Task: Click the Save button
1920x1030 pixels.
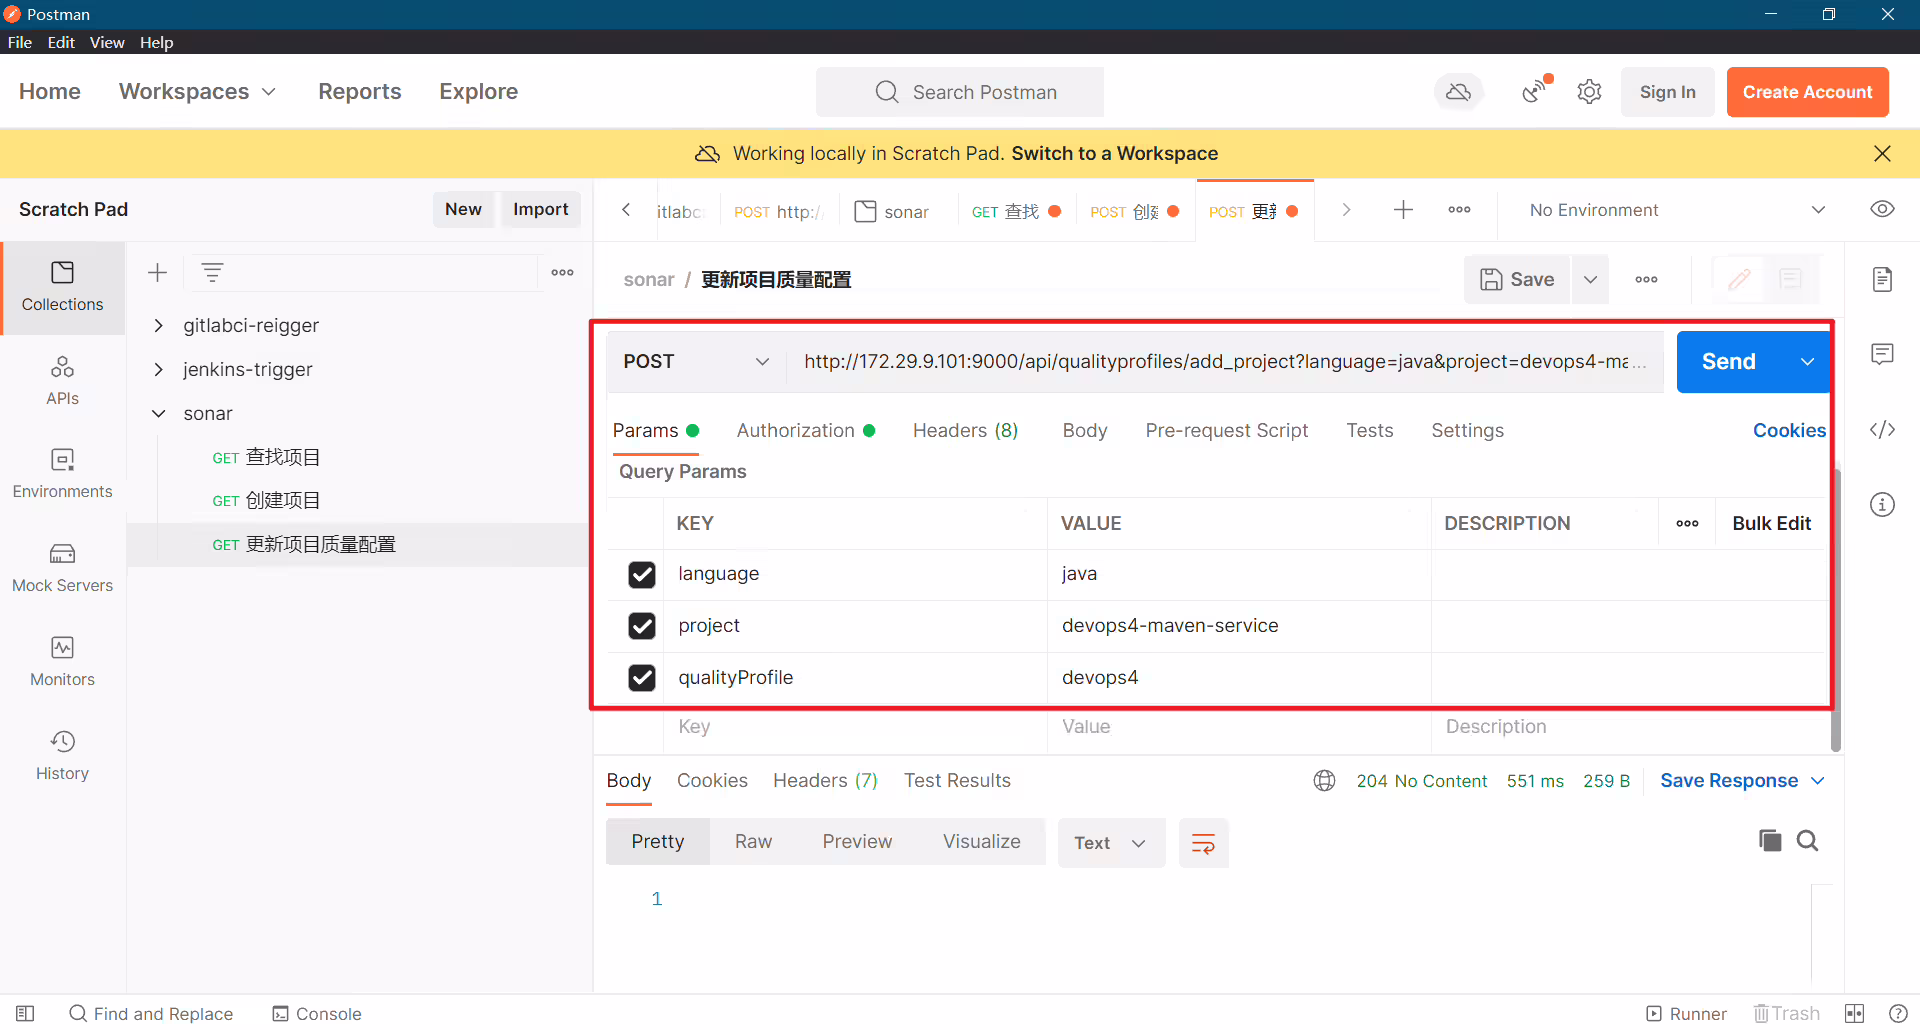Action: coord(1517,280)
